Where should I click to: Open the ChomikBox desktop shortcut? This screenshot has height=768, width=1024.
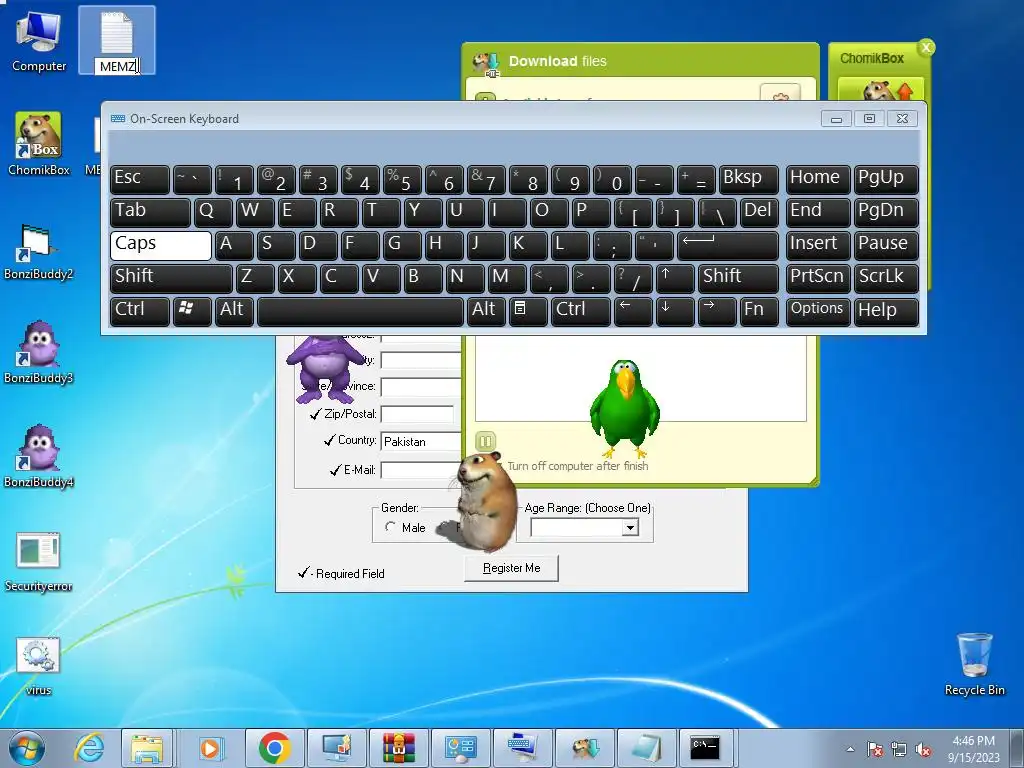tap(39, 144)
